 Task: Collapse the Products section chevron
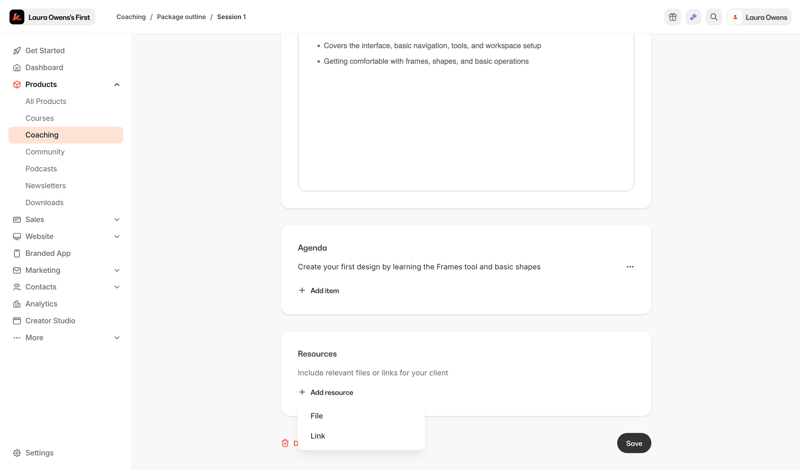(117, 85)
